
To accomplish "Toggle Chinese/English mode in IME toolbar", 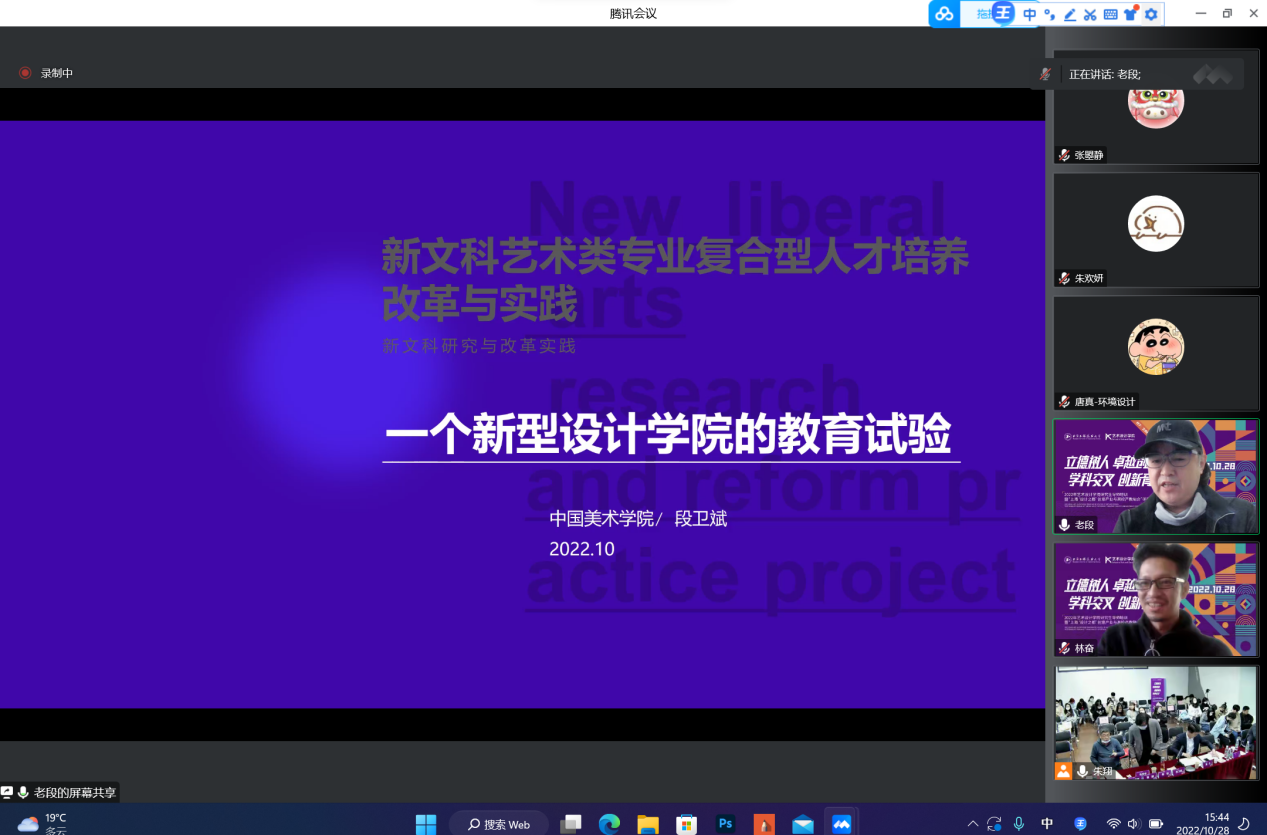I will point(1029,14).
